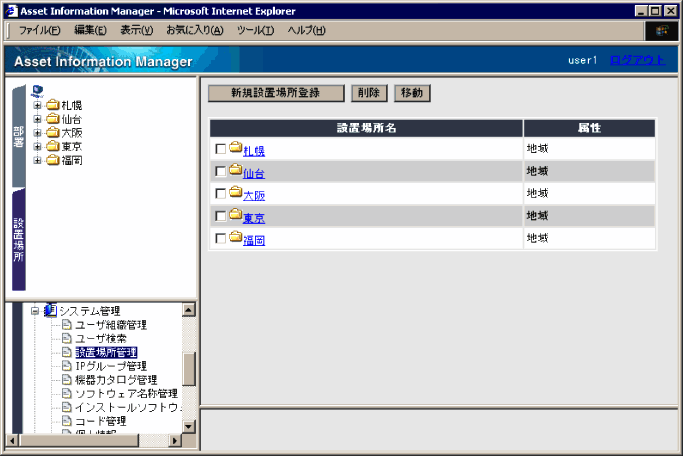This screenshot has height=456, width=683.
Task: Open the 札幌 link in table
Action: point(254,151)
